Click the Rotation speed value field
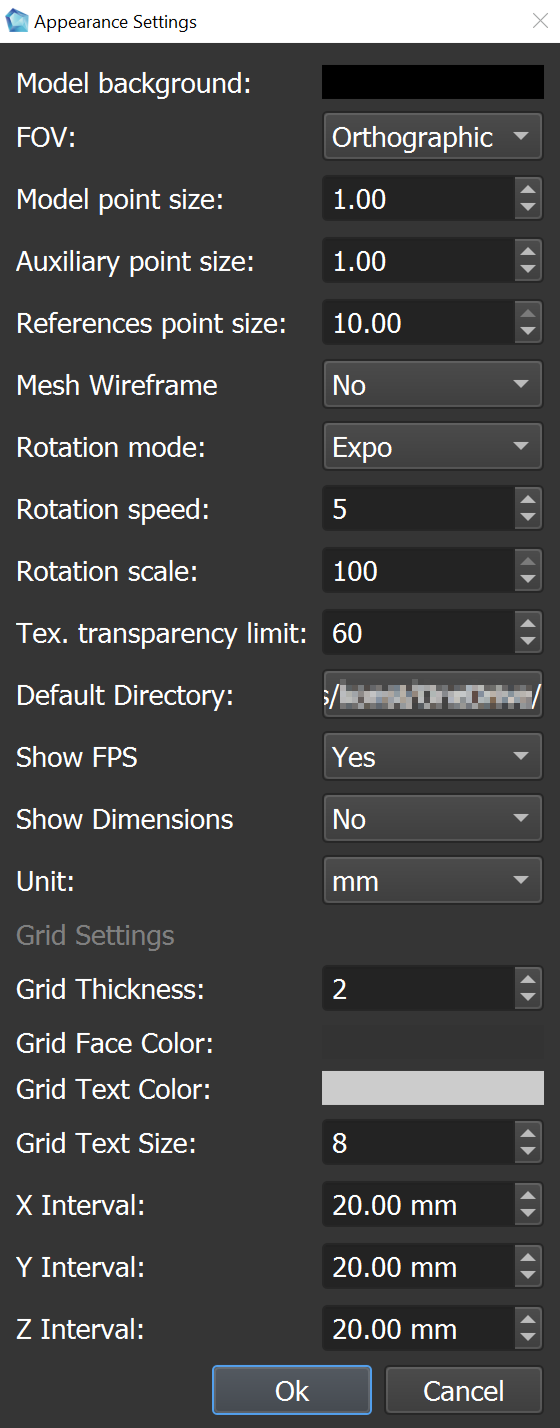 418,510
